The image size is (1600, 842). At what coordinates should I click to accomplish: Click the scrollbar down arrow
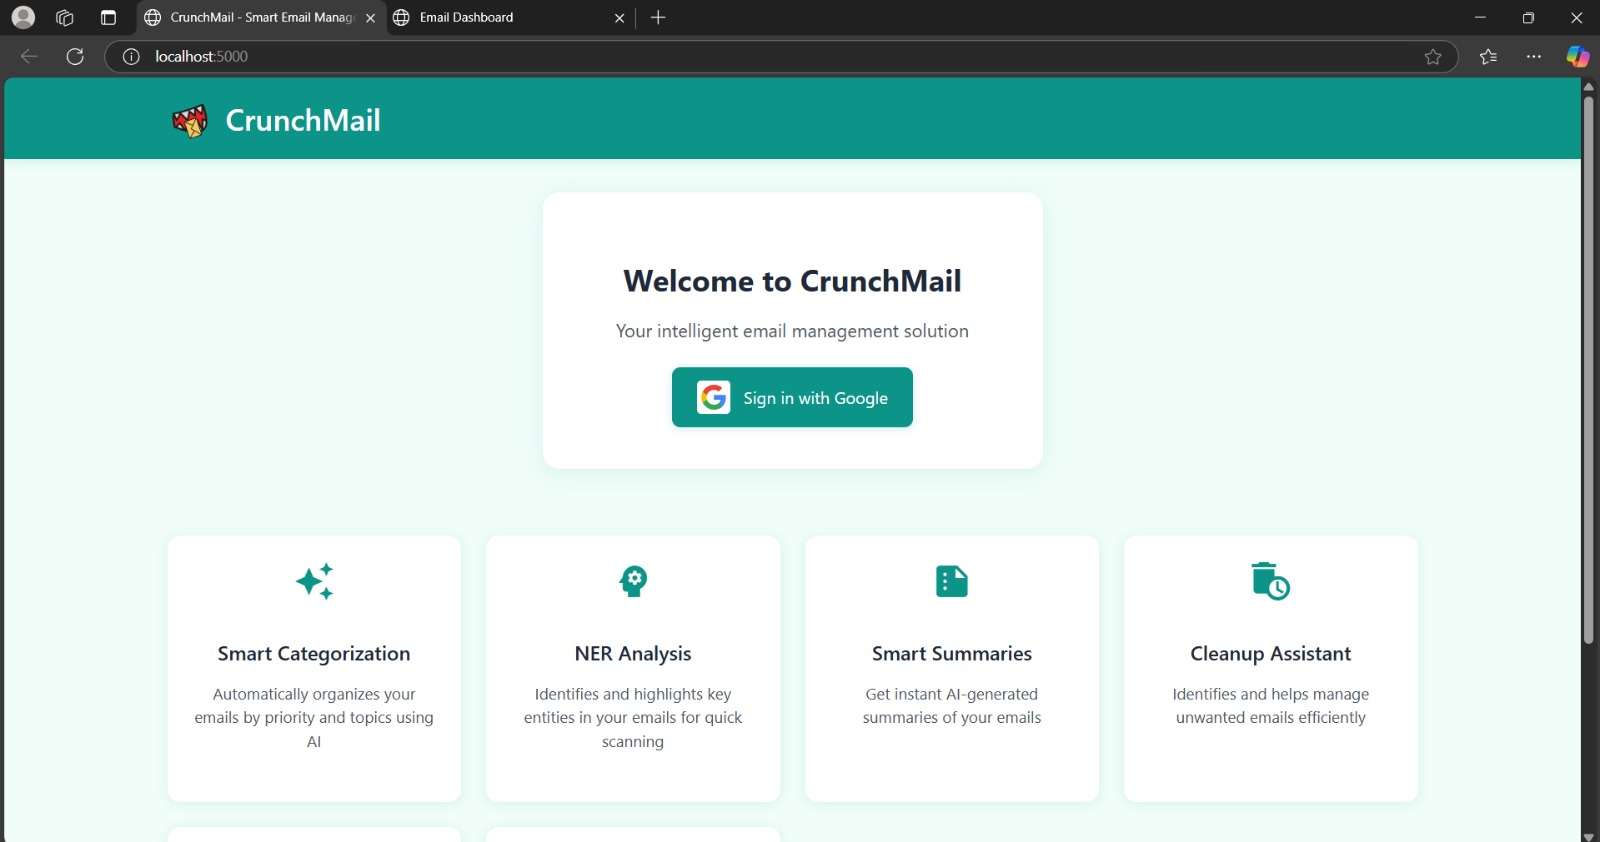pyautogui.click(x=1588, y=836)
